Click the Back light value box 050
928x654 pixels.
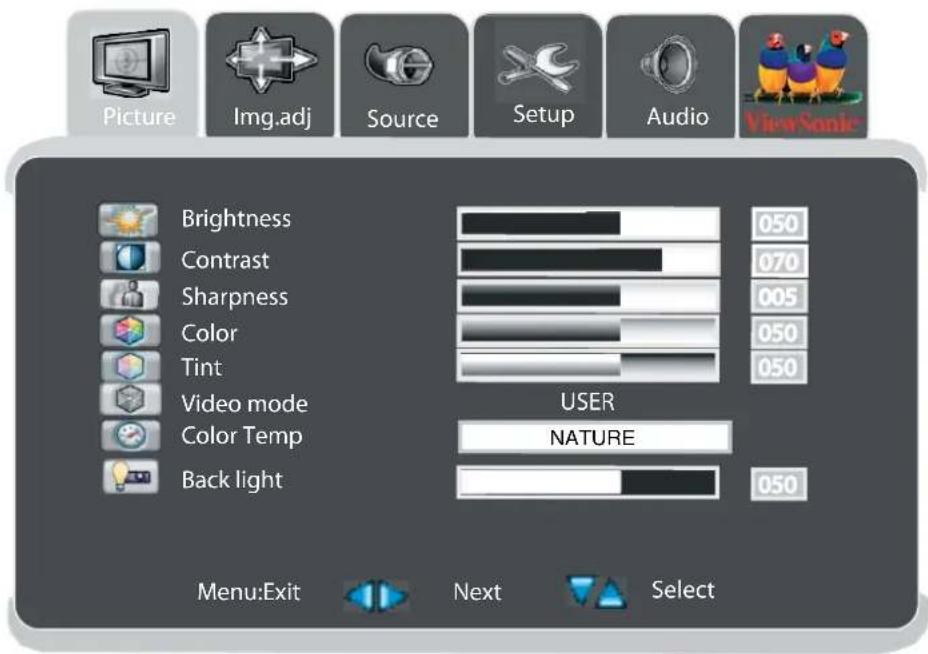point(779,485)
